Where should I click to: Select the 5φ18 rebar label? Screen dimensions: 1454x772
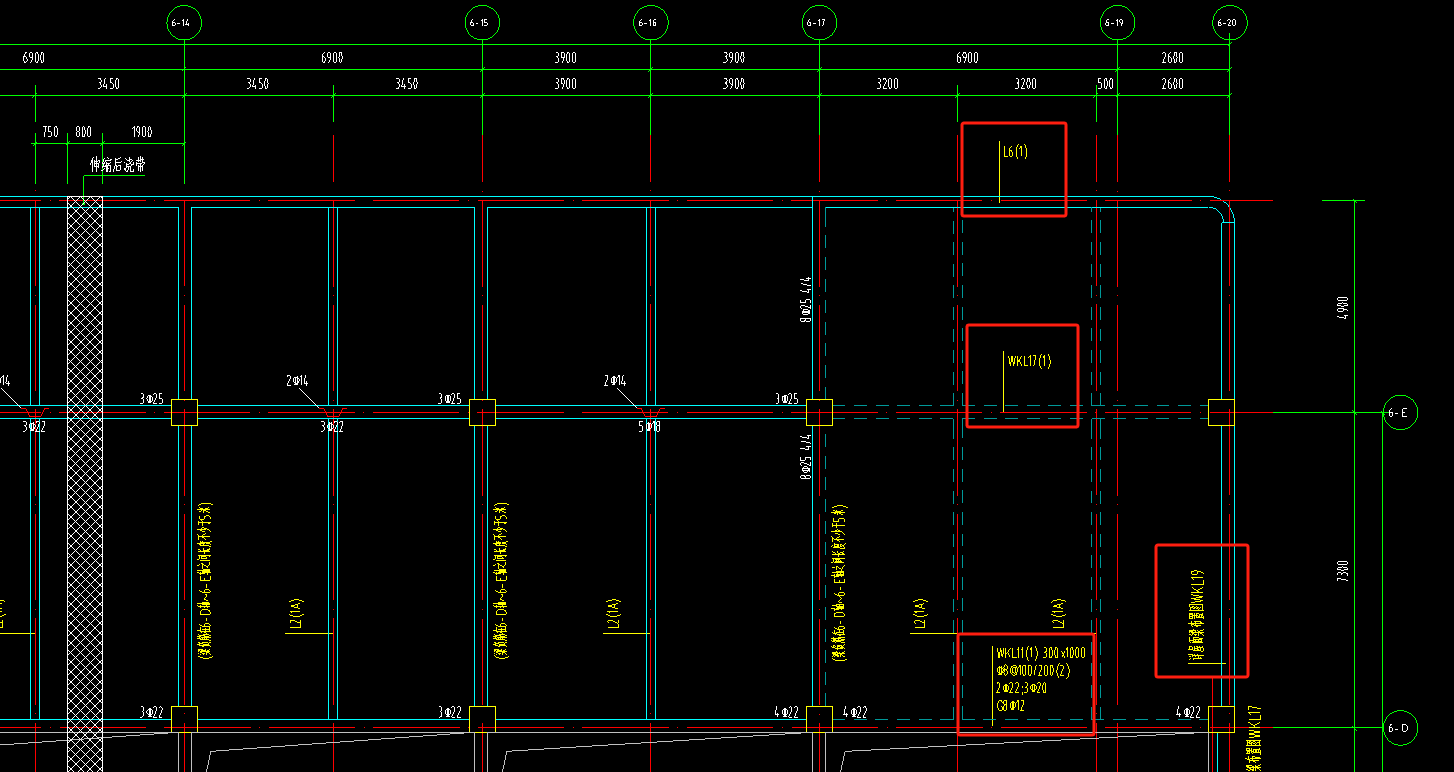point(650,427)
